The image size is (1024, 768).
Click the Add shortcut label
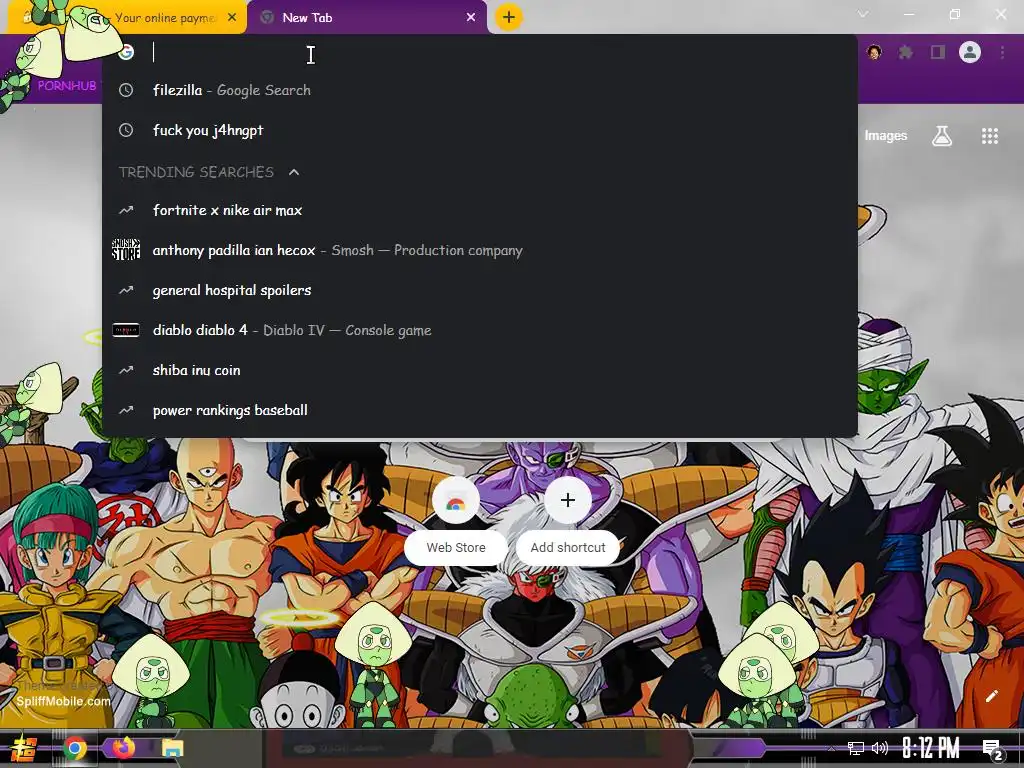pyautogui.click(x=568, y=547)
